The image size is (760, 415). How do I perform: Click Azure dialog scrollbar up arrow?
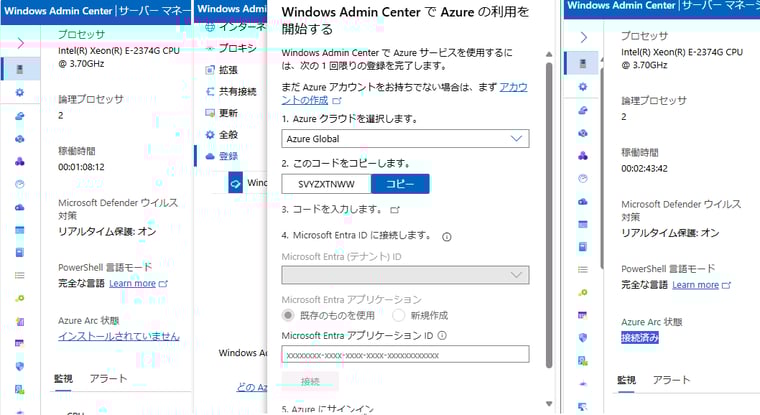point(549,54)
